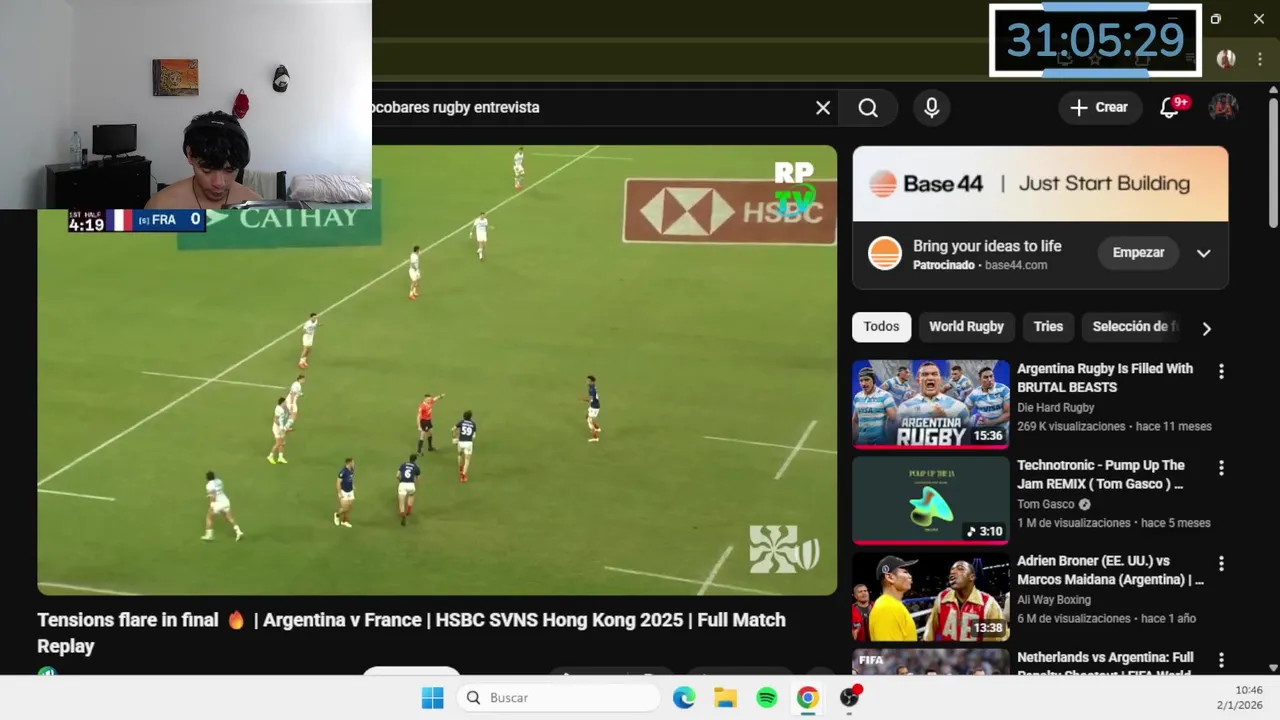Open Chrome three-dot menu

(1259, 59)
